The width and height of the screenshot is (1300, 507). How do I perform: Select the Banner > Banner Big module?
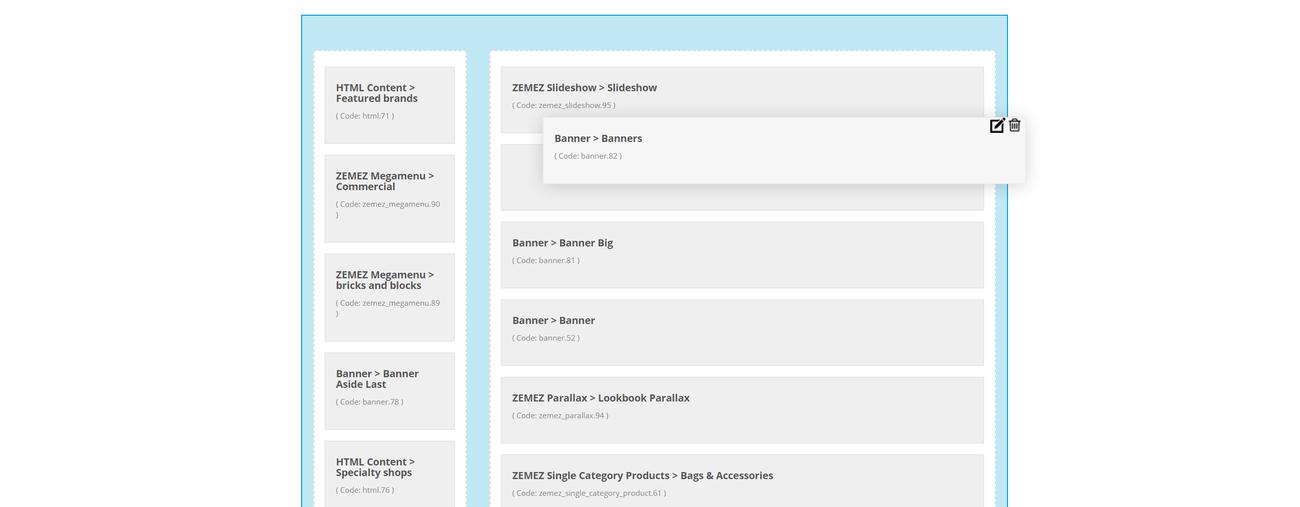pyautogui.click(x=742, y=255)
